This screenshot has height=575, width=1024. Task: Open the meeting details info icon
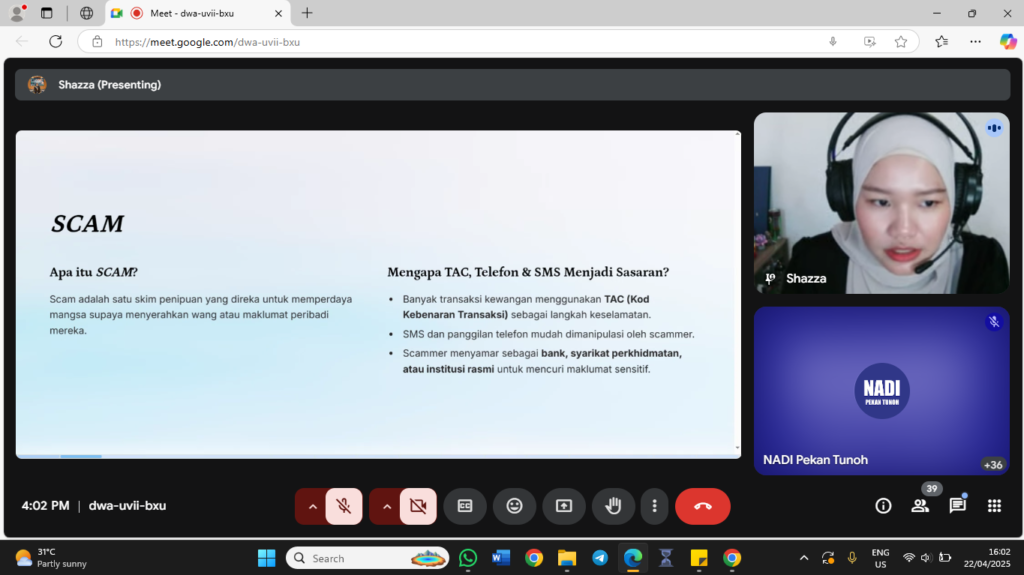pos(883,506)
